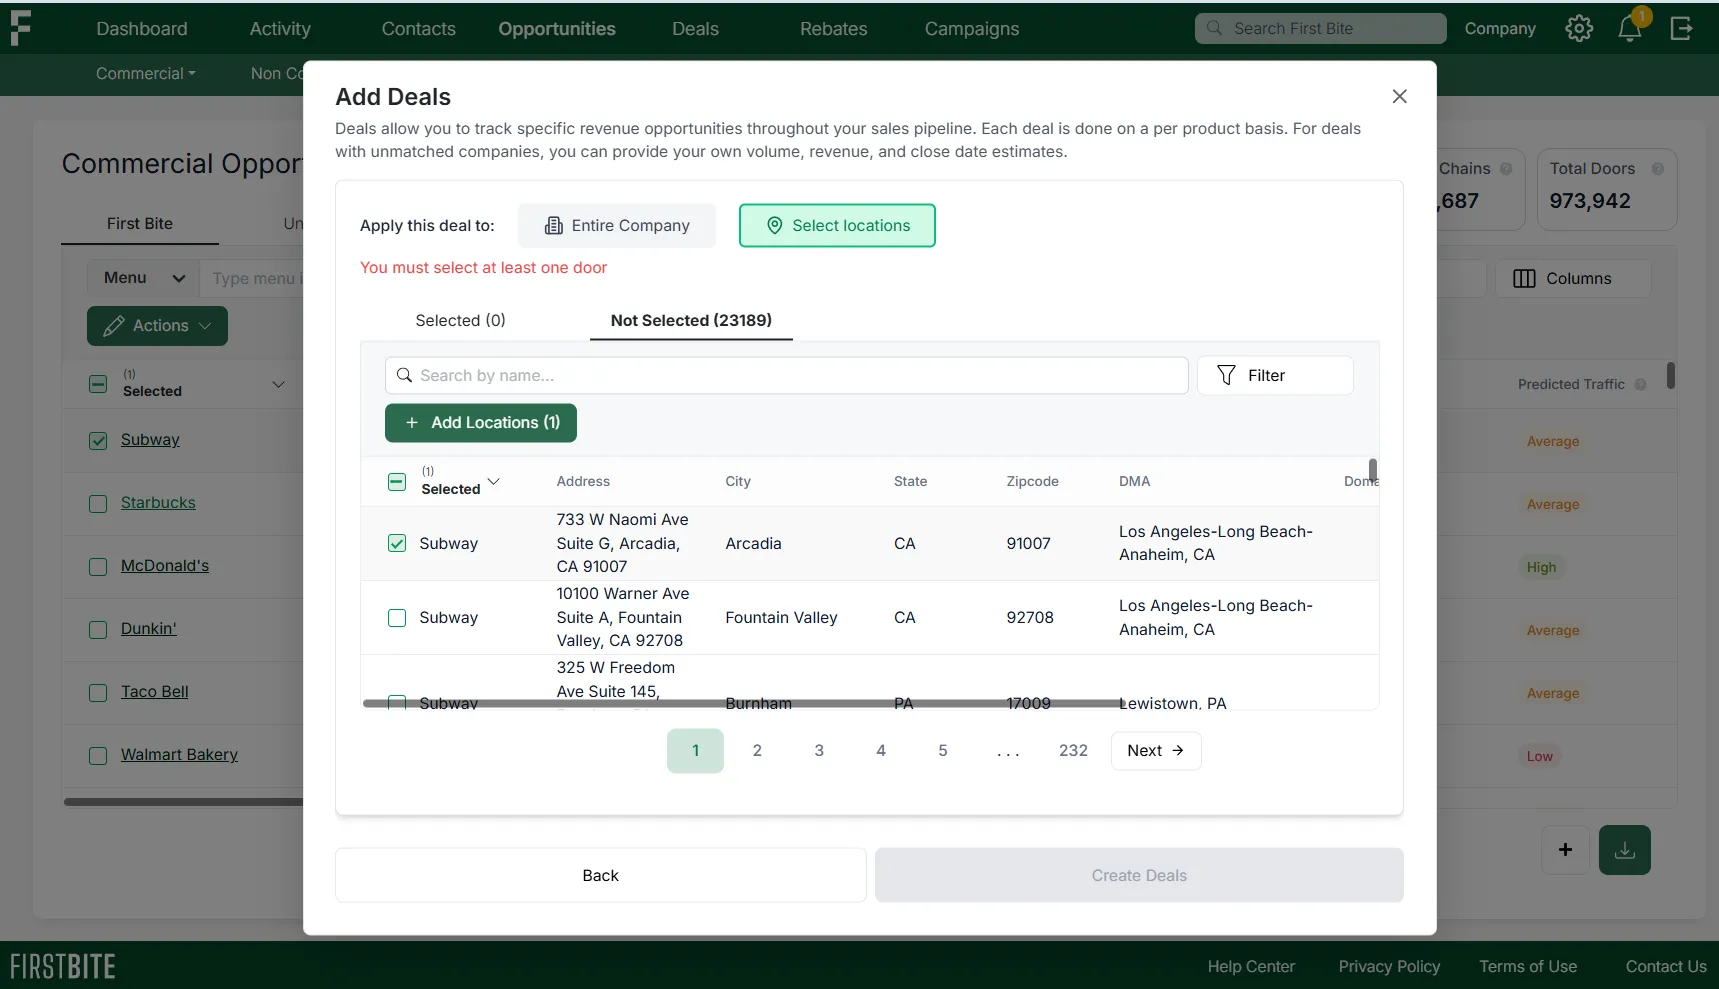Open the Activity menu
The height and width of the screenshot is (989, 1719).
click(x=280, y=29)
